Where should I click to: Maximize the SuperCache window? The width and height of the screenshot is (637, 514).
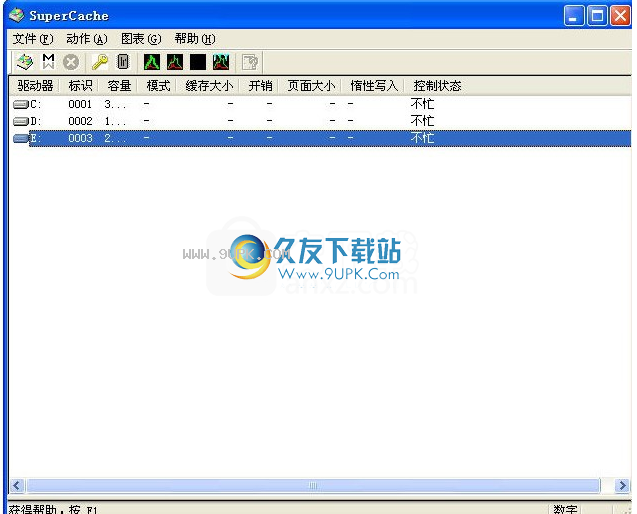[x=597, y=16]
